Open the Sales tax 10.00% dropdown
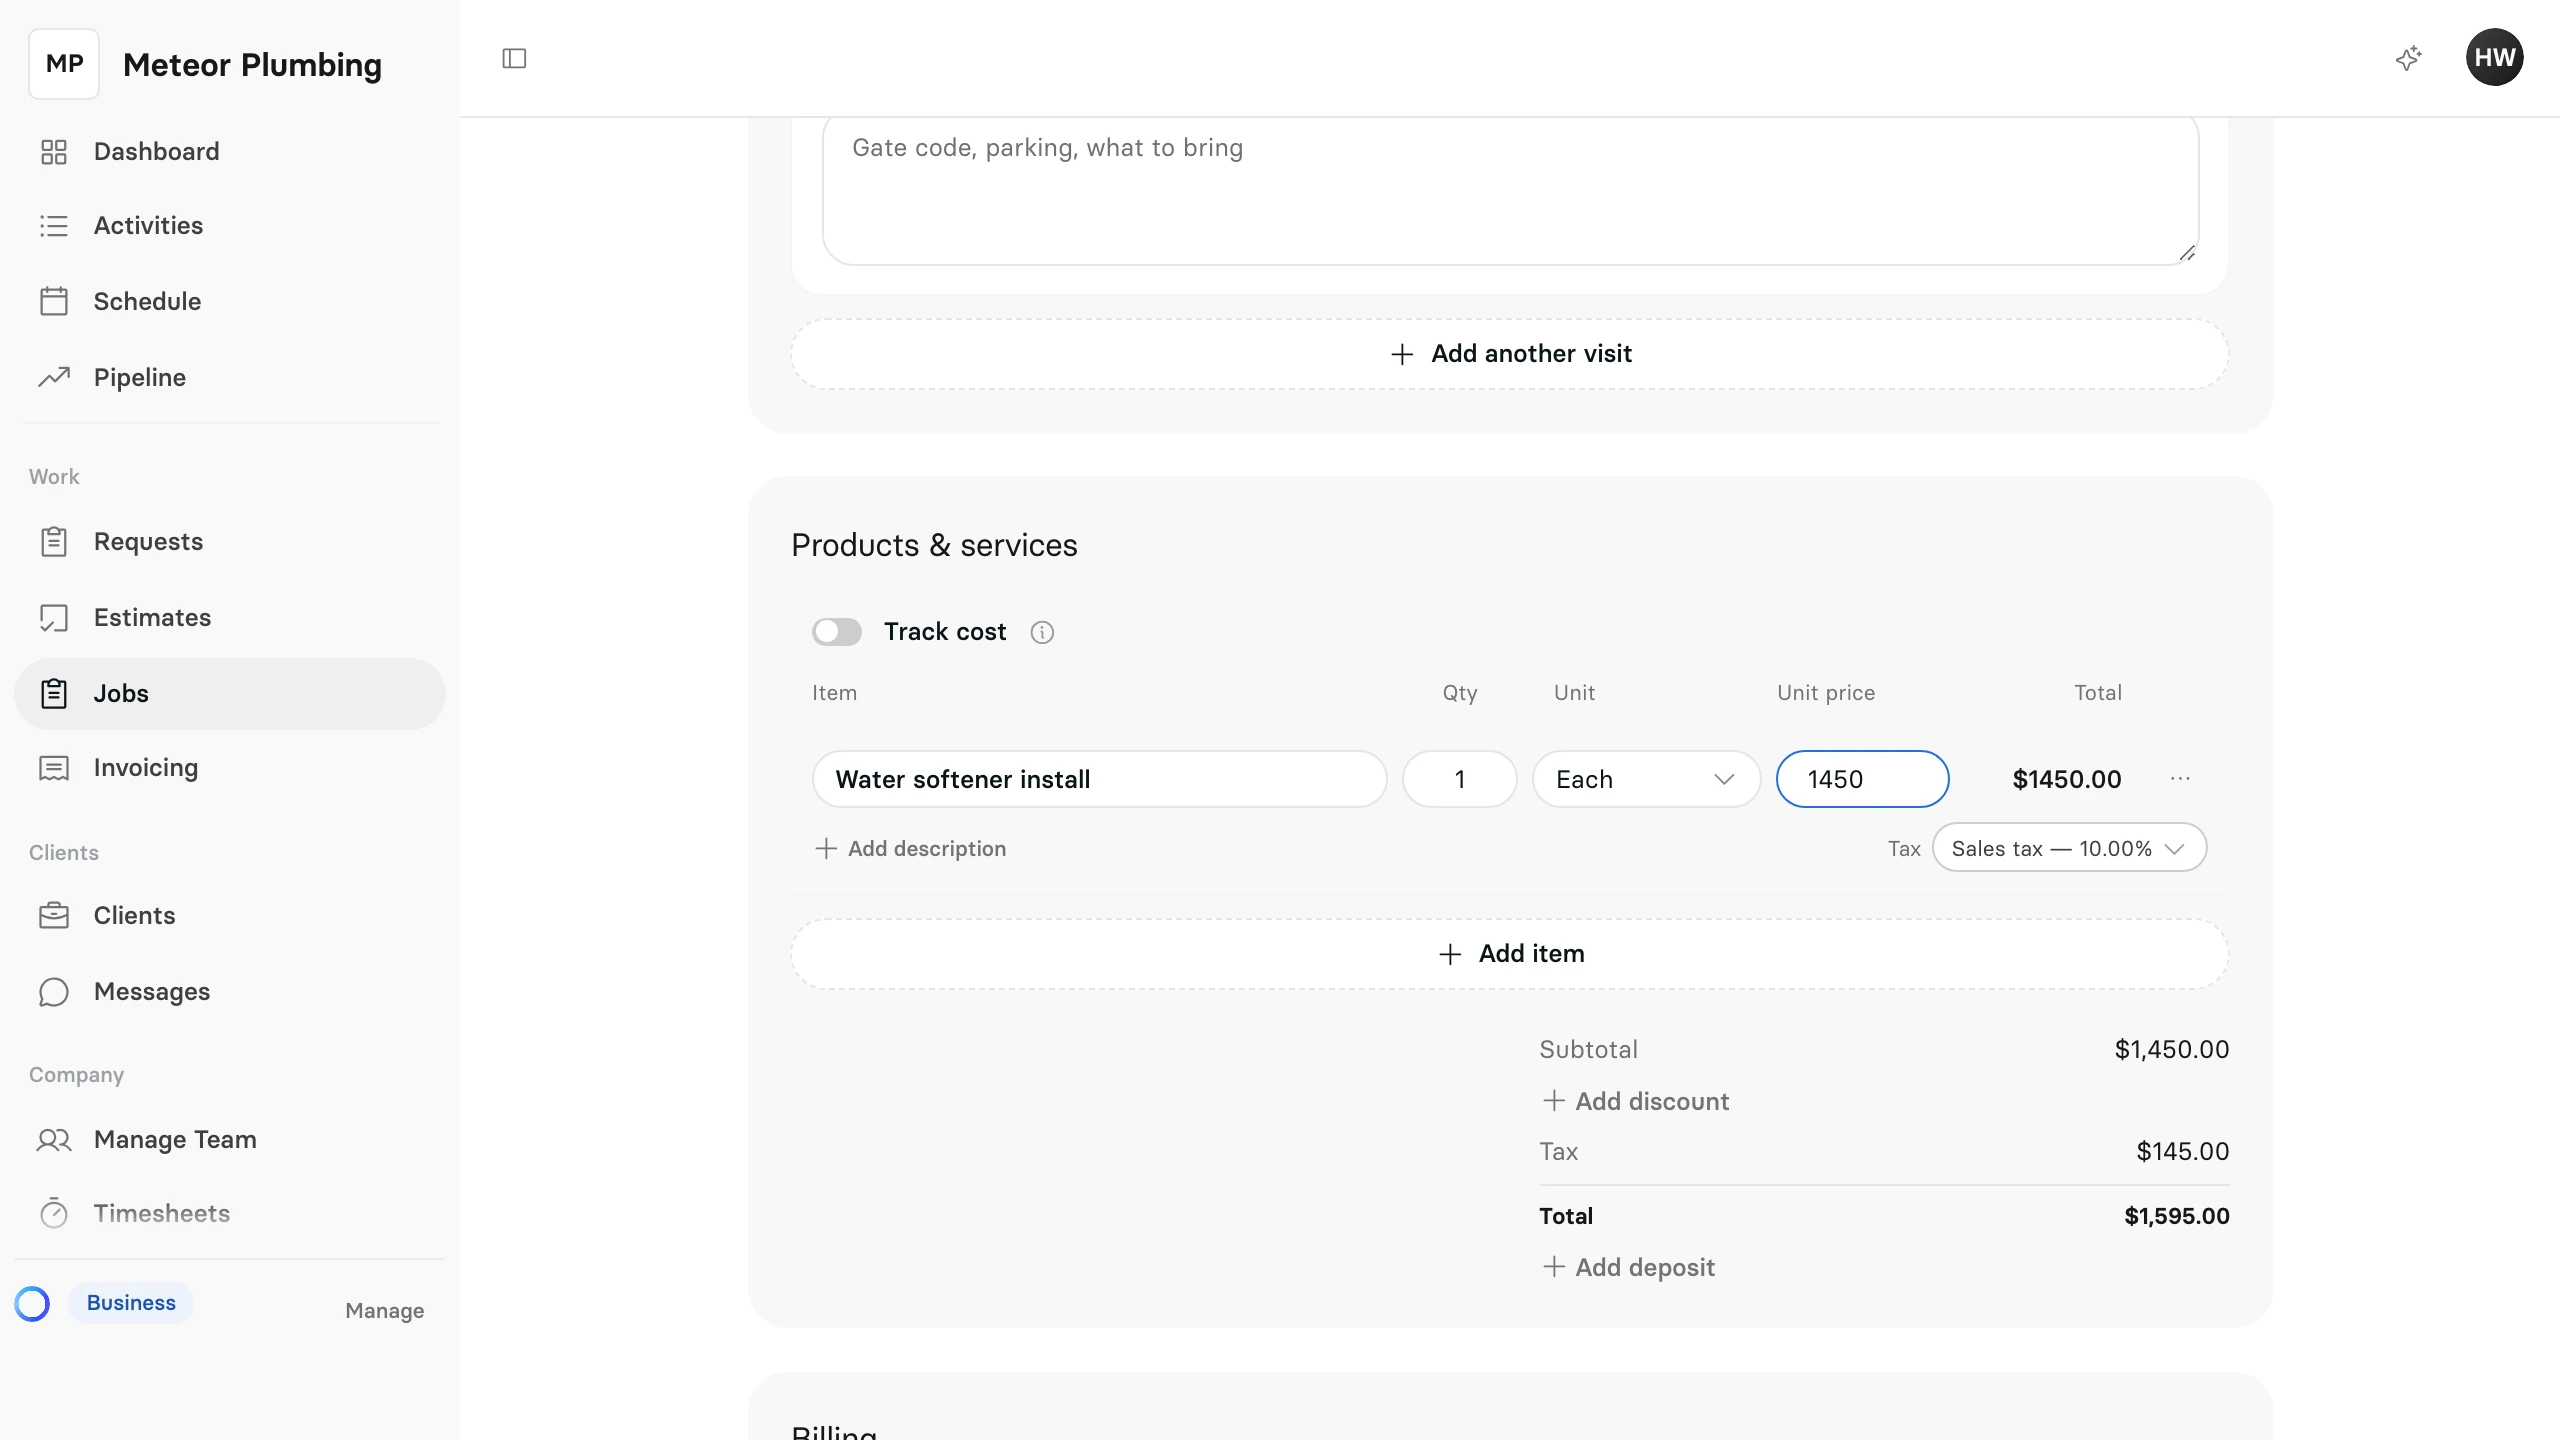Image resolution: width=2560 pixels, height=1440 pixels. [2069, 848]
